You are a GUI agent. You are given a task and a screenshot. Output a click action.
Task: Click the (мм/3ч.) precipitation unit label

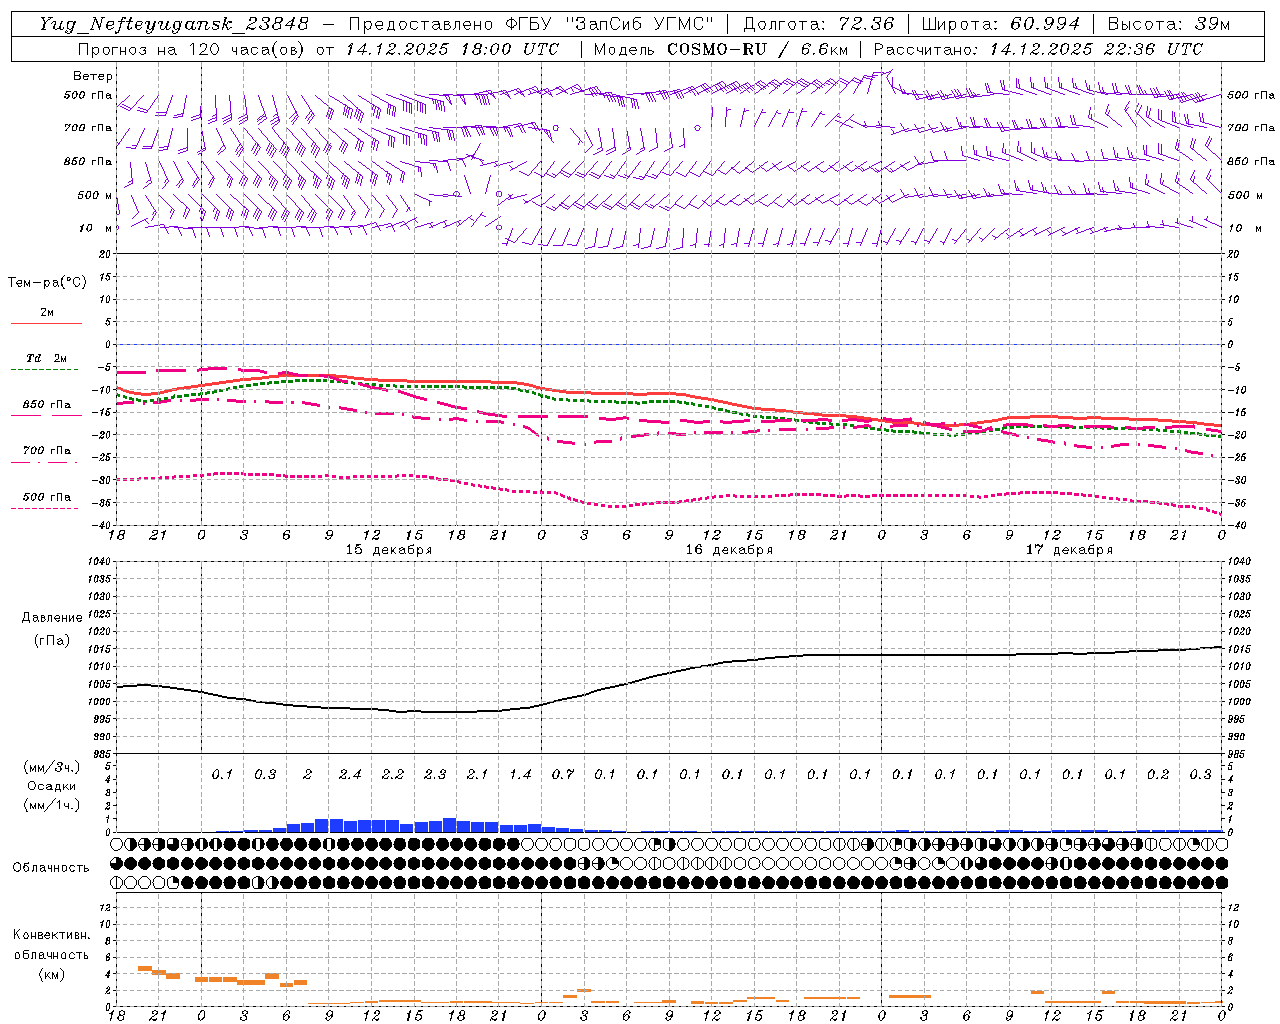(52, 767)
